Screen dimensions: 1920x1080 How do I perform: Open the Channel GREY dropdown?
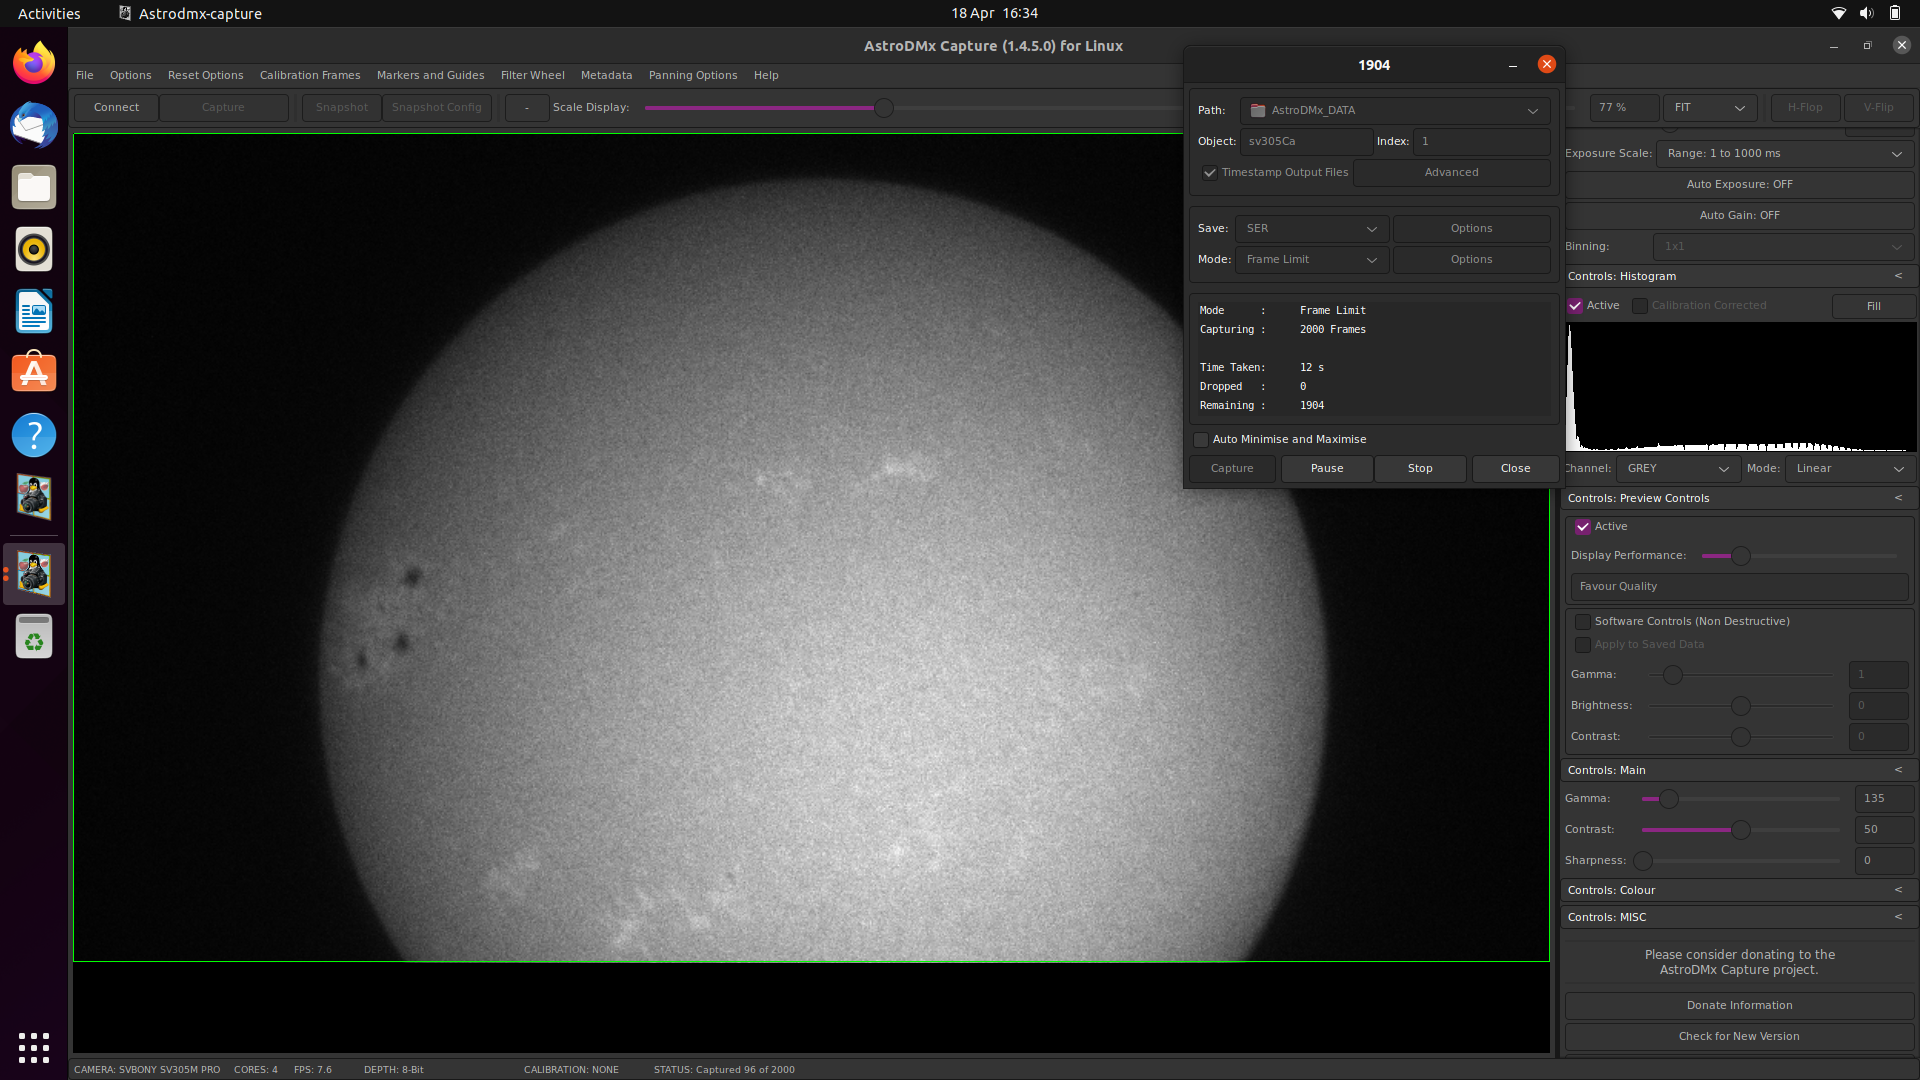coord(1677,469)
